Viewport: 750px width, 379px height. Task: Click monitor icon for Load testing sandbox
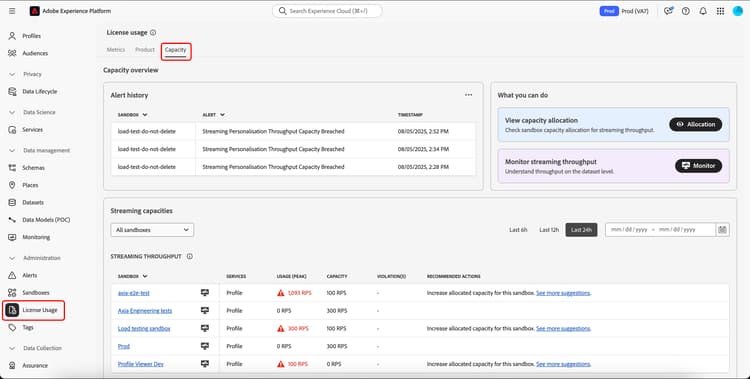tap(205, 328)
